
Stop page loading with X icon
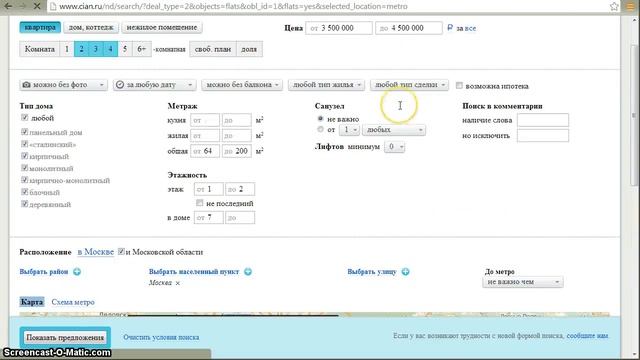[x=37, y=6]
